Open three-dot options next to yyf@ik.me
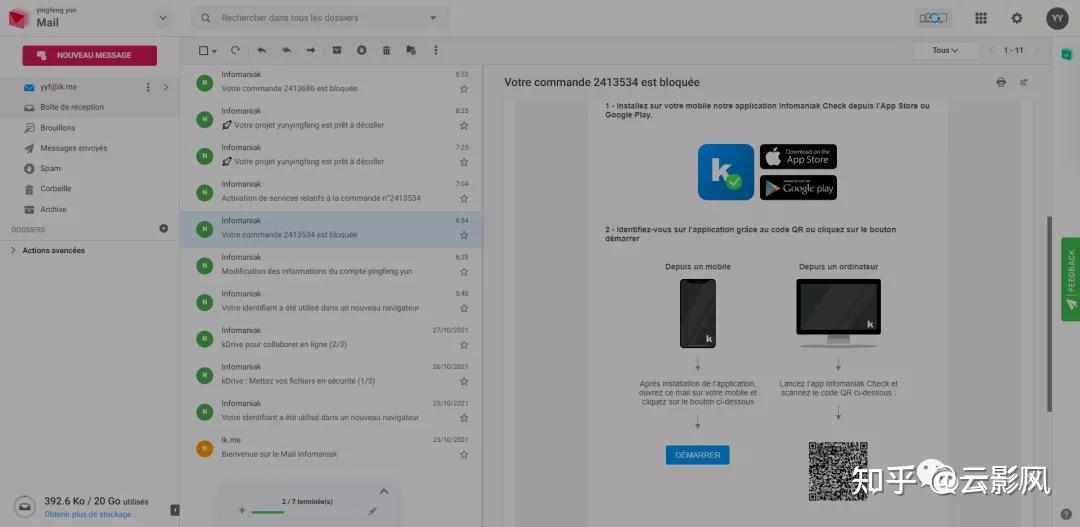This screenshot has width=1080, height=527. click(x=147, y=87)
